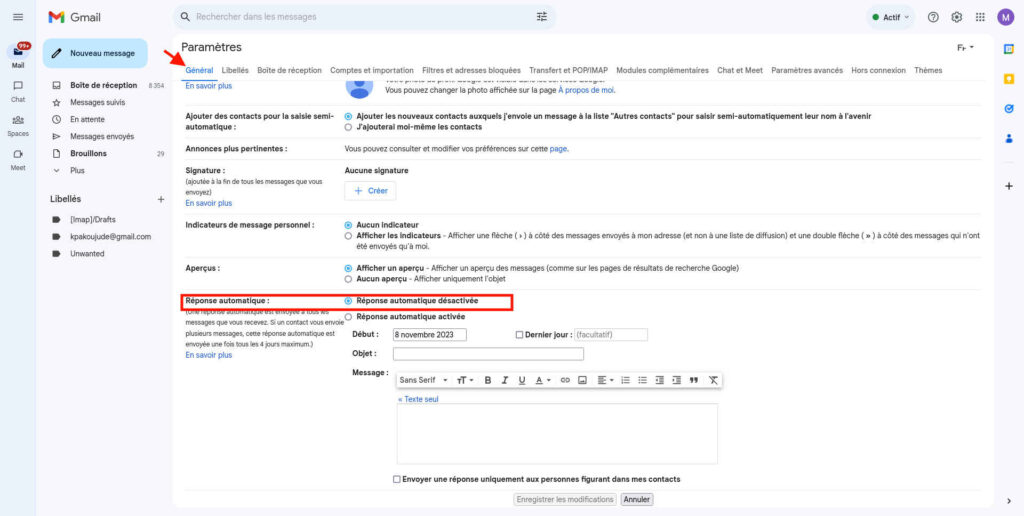Open the Help question mark icon
1024x516 pixels.
tap(933, 17)
